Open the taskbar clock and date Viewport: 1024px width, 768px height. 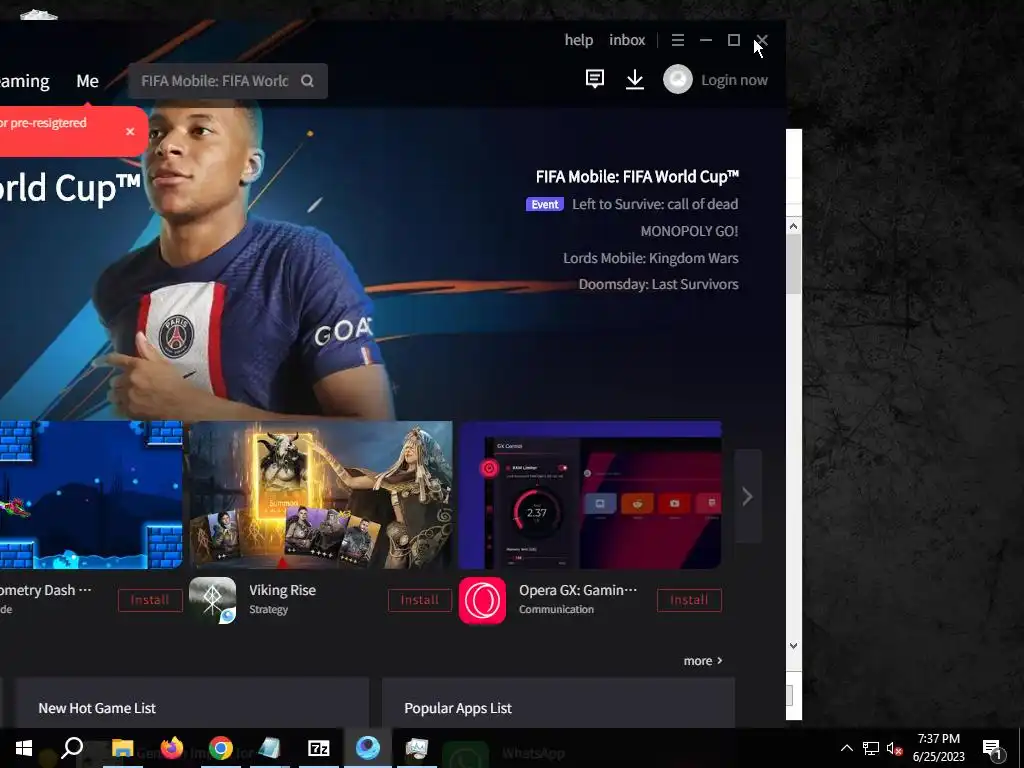point(938,748)
